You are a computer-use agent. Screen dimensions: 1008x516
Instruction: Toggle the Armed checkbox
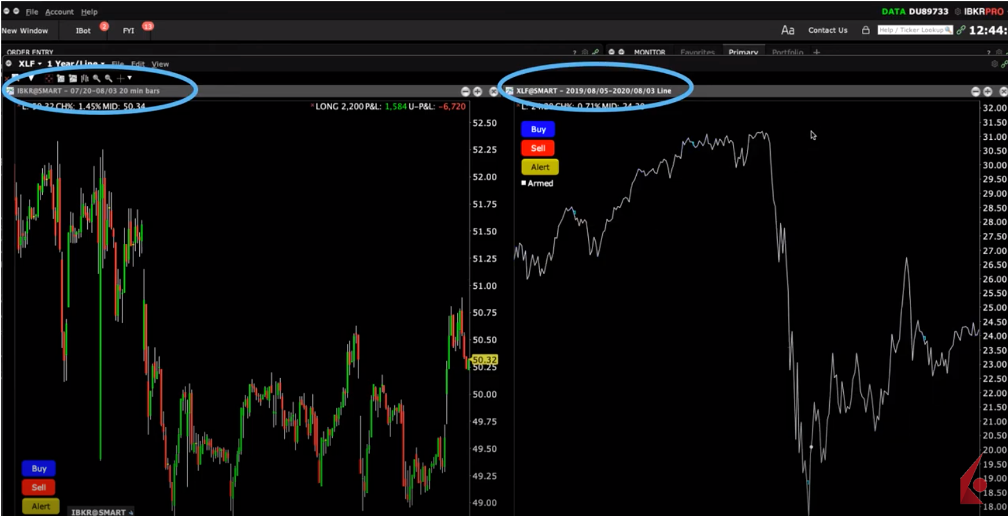coord(523,183)
